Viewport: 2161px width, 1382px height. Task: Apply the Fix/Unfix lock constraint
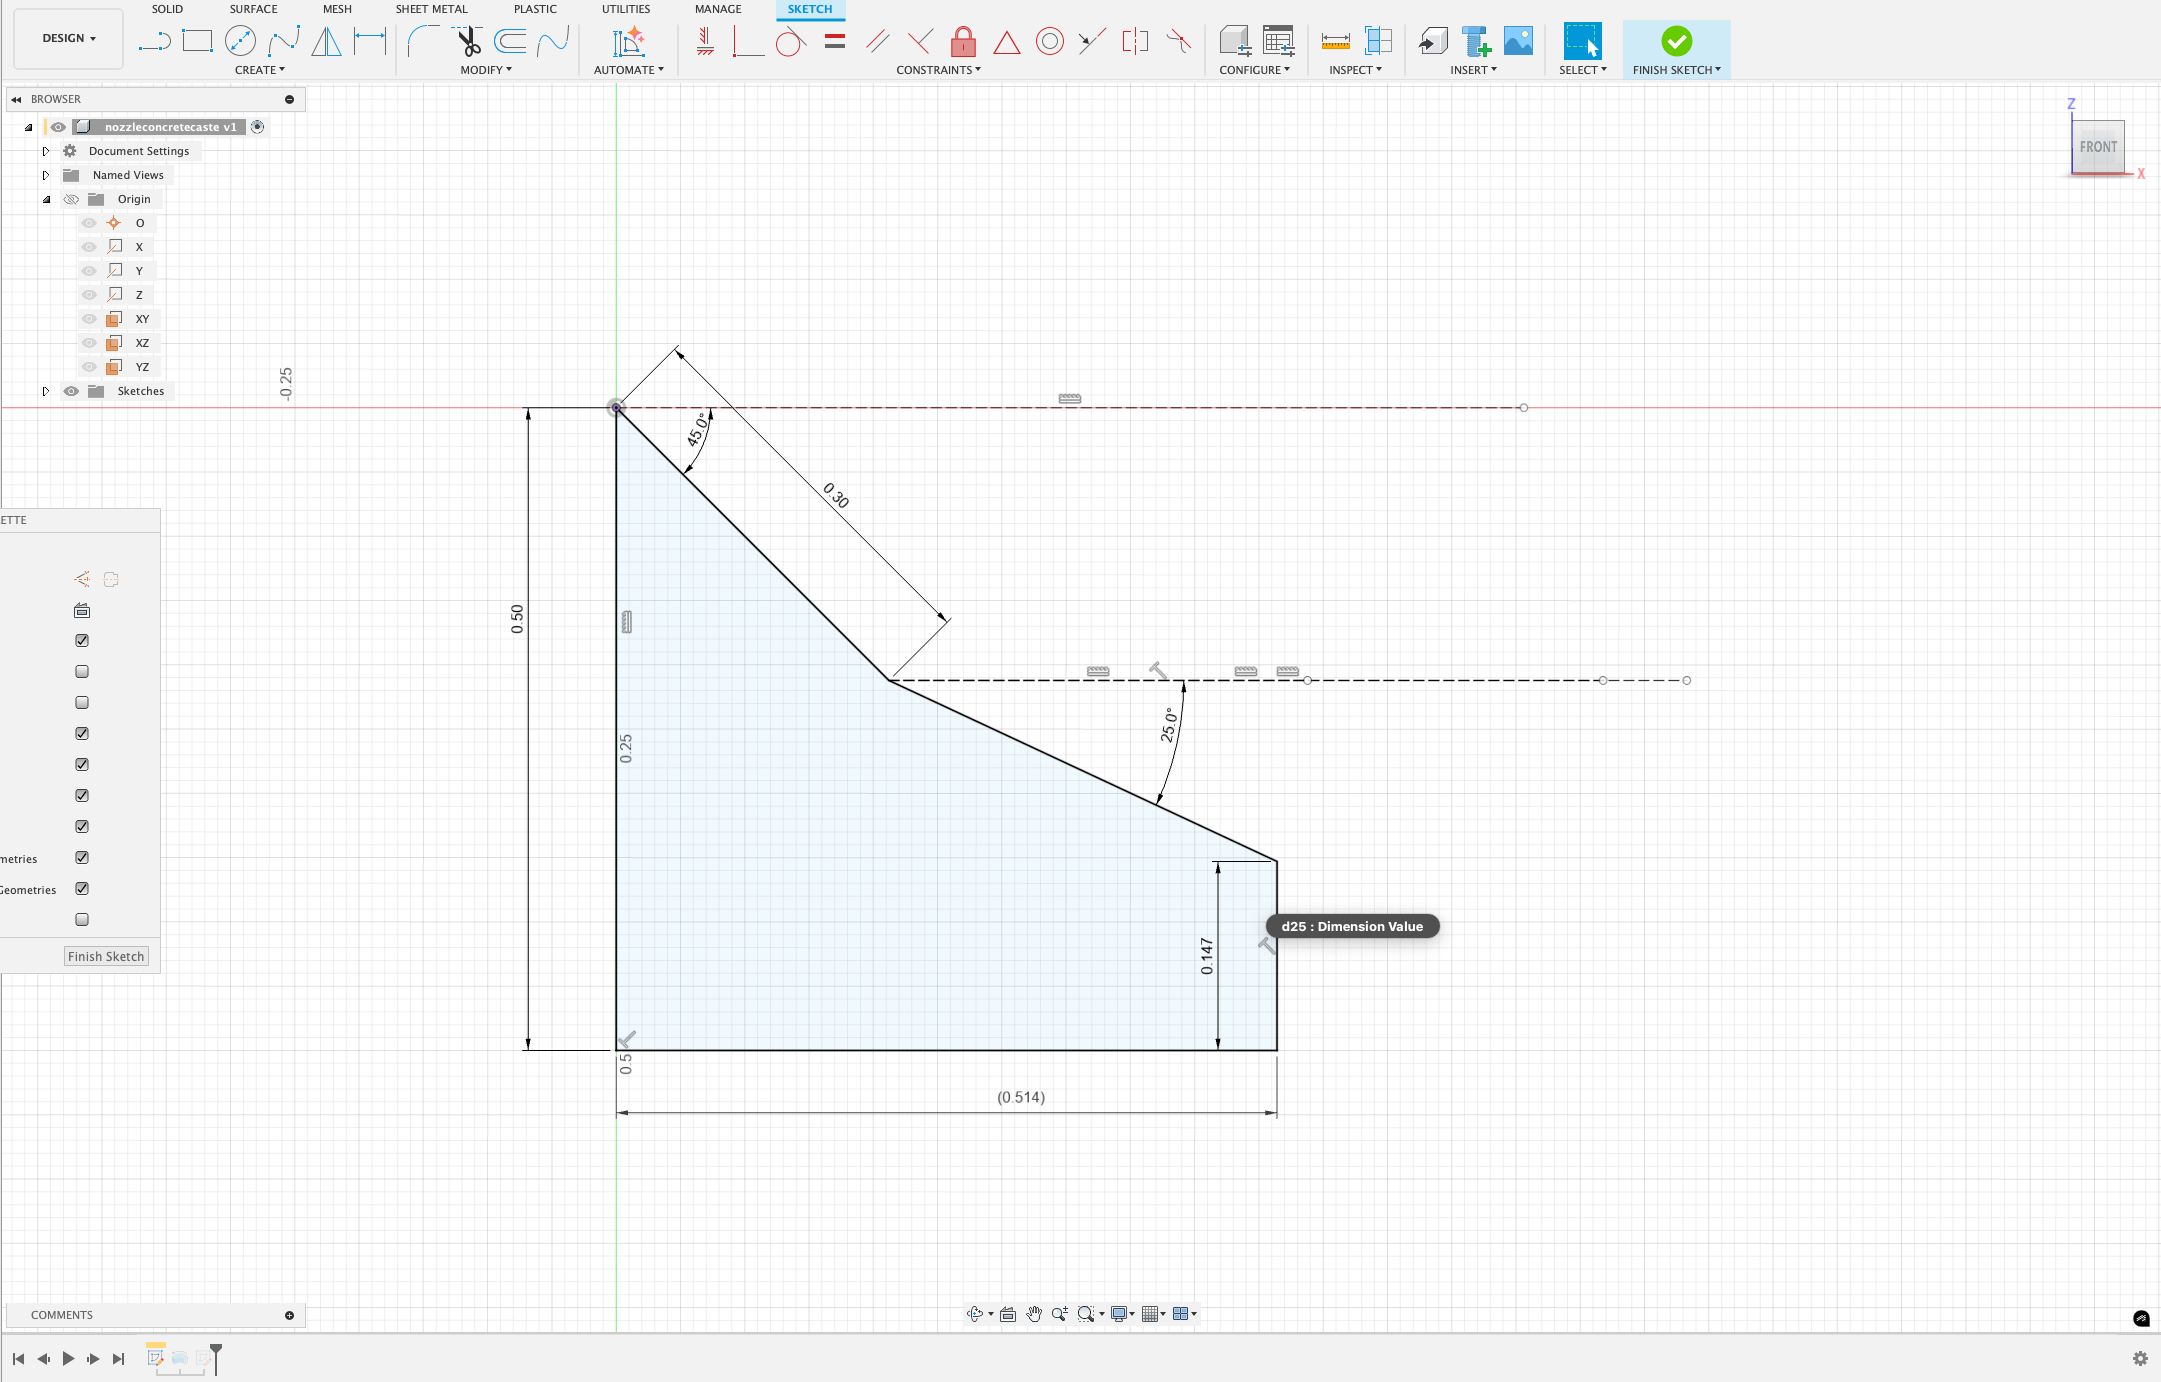tap(963, 41)
